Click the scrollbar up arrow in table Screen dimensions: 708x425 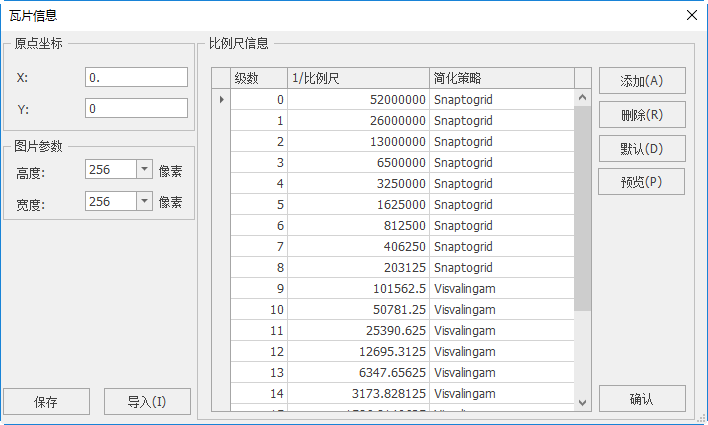(x=582, y=98)
